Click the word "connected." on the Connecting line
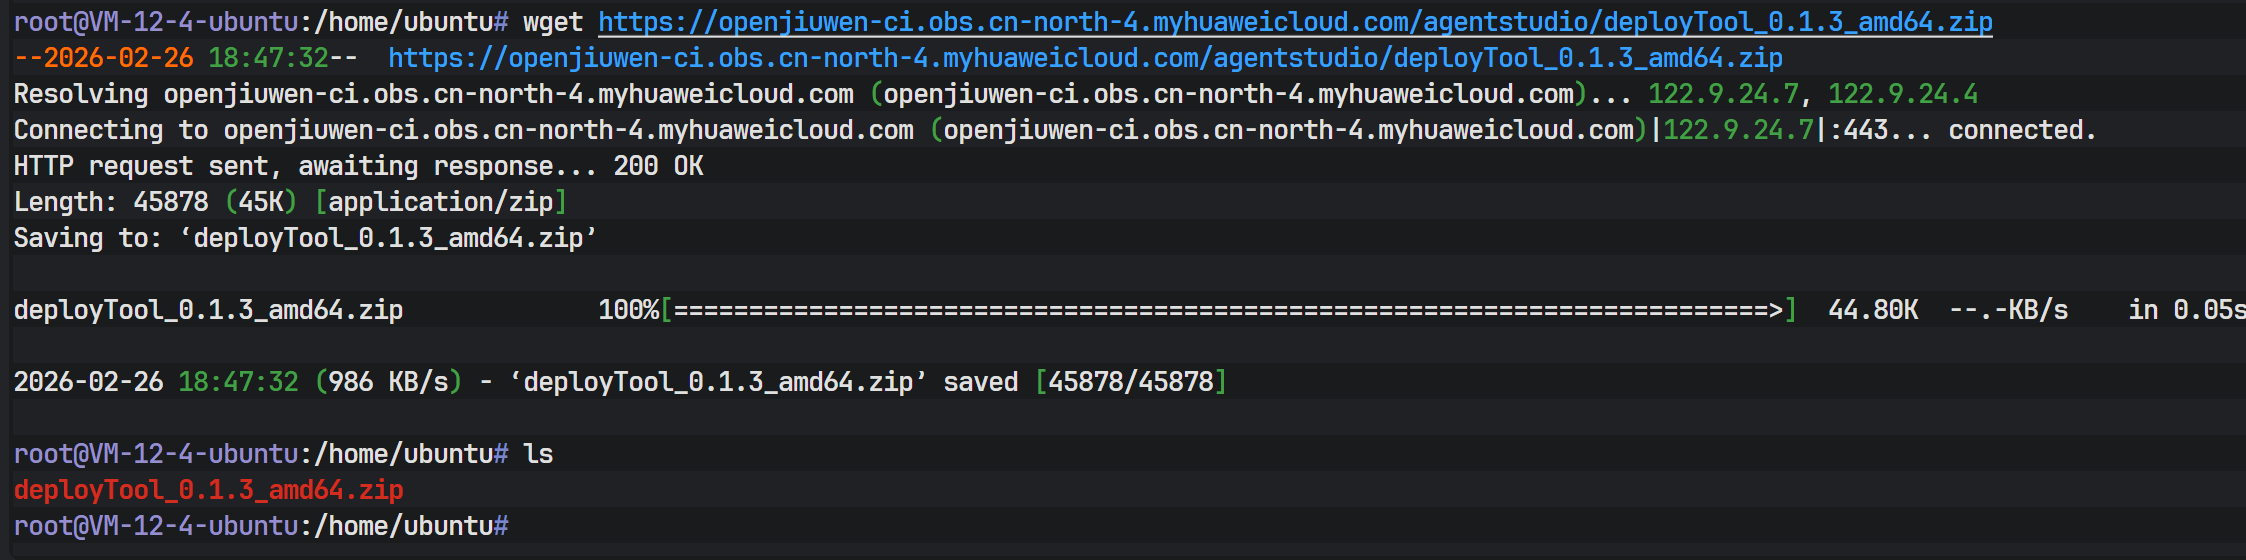Image resolution: width=2246 pixels, height=560 pixels. pyautogui.click(x=2021, y=130)
